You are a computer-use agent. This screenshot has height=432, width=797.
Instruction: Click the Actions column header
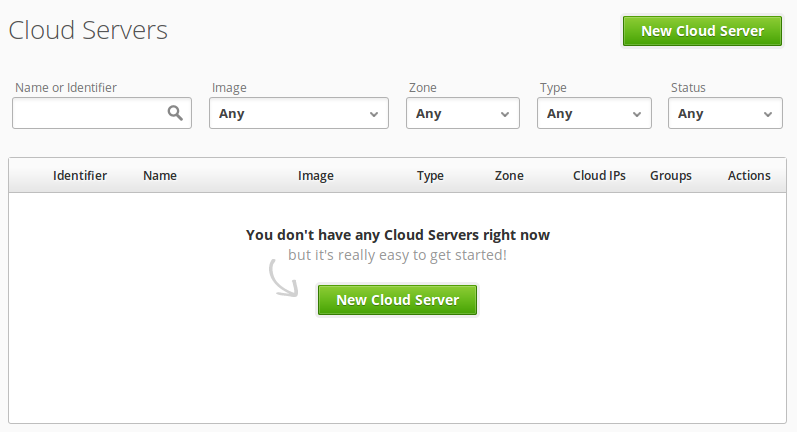(x=749, y=175)
